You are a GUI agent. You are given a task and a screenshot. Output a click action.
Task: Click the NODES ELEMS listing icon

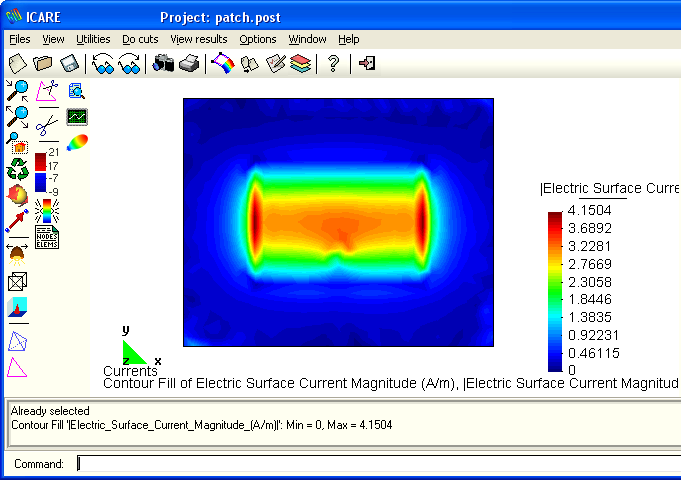(47, 237)
